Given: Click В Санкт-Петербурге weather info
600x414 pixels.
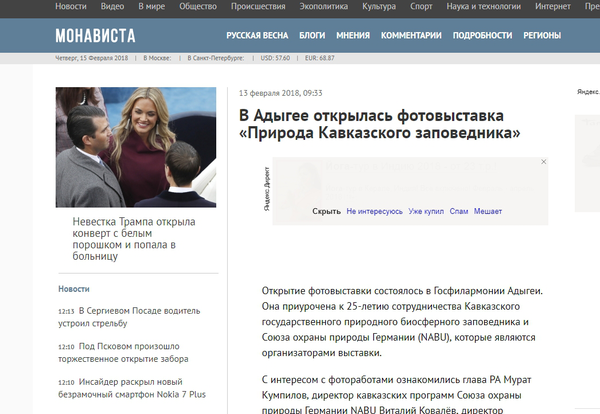Looking at the screenshot, I should coord(216,58).
